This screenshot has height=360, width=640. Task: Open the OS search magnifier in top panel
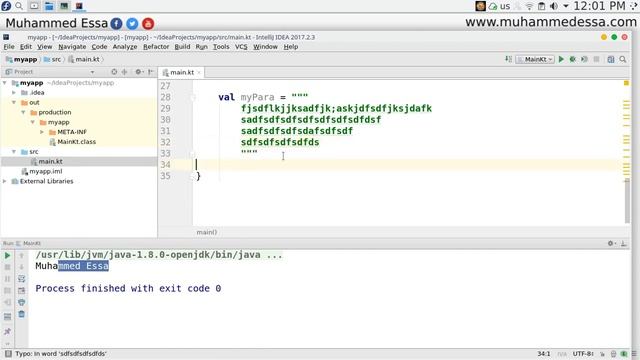(x=19, y=6)
